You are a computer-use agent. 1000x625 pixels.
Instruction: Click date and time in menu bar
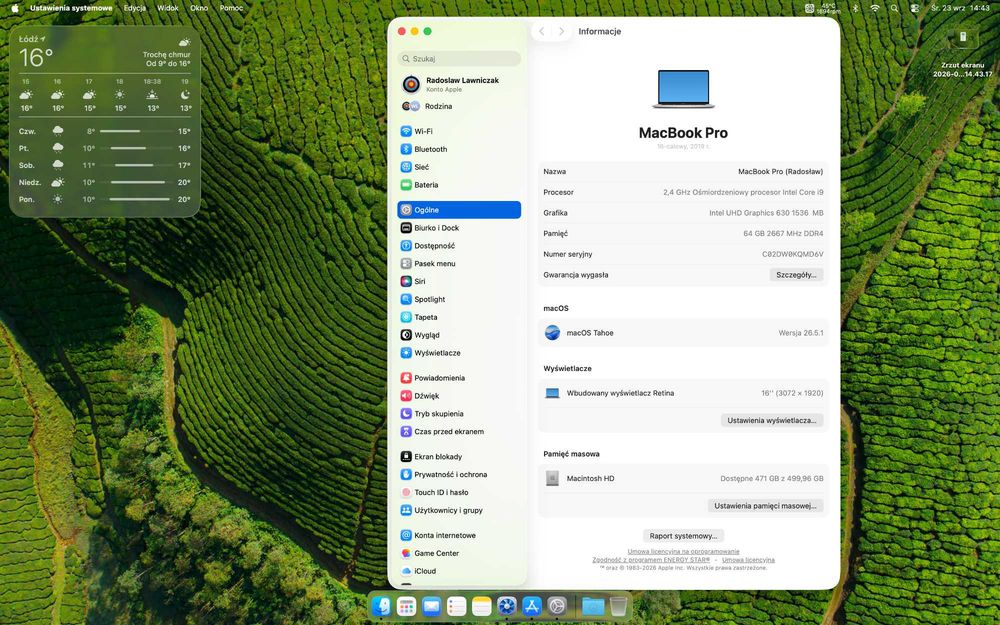pyautogui.click(x=960, y=8)
